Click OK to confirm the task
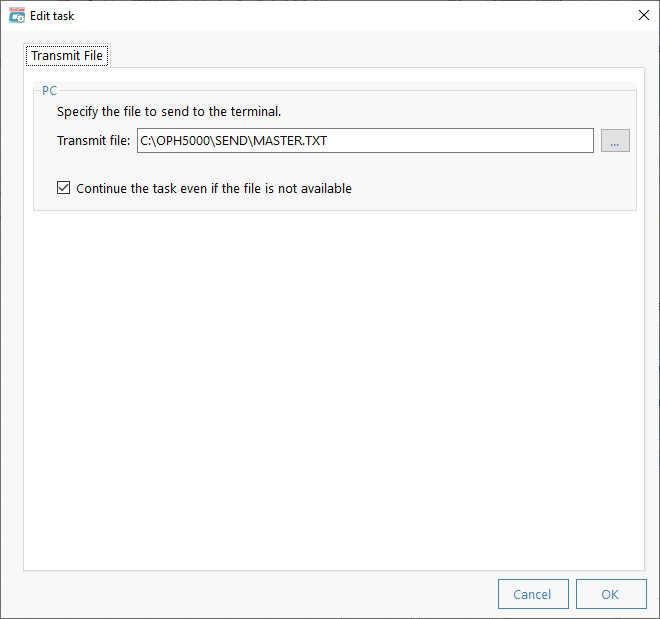The height and width of the screenshot is (619, 660). (611, 594)
